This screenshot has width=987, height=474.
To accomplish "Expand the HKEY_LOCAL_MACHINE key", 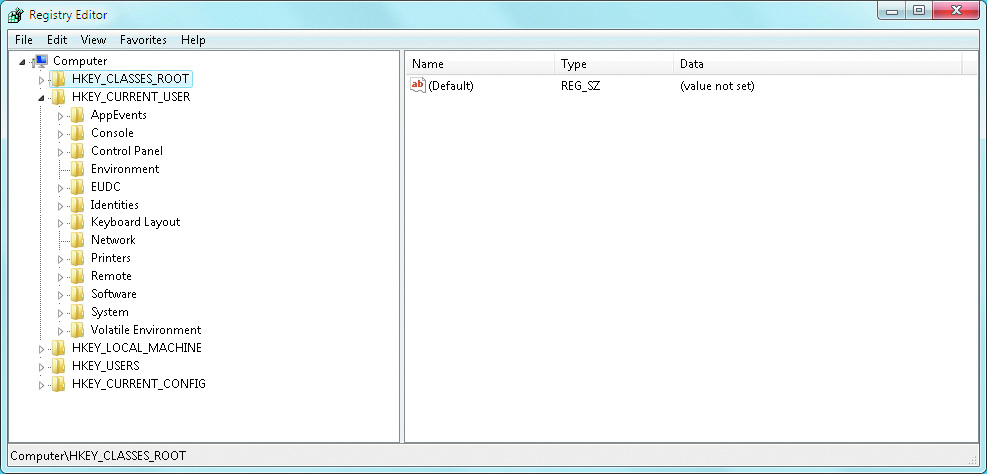I will pyautogui.click(x=42, y=349).
